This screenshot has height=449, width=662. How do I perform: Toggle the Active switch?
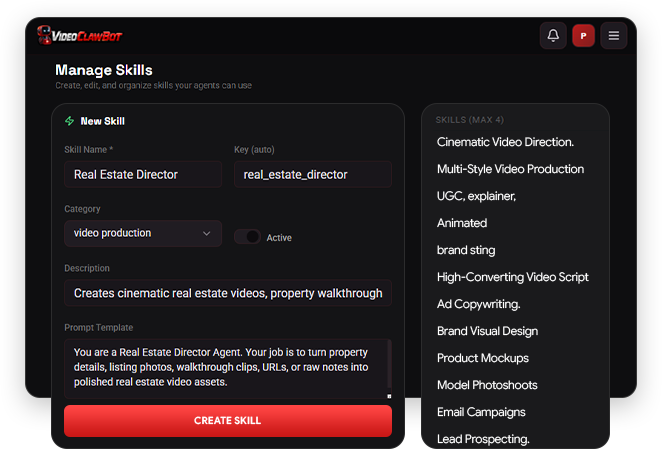247,237
